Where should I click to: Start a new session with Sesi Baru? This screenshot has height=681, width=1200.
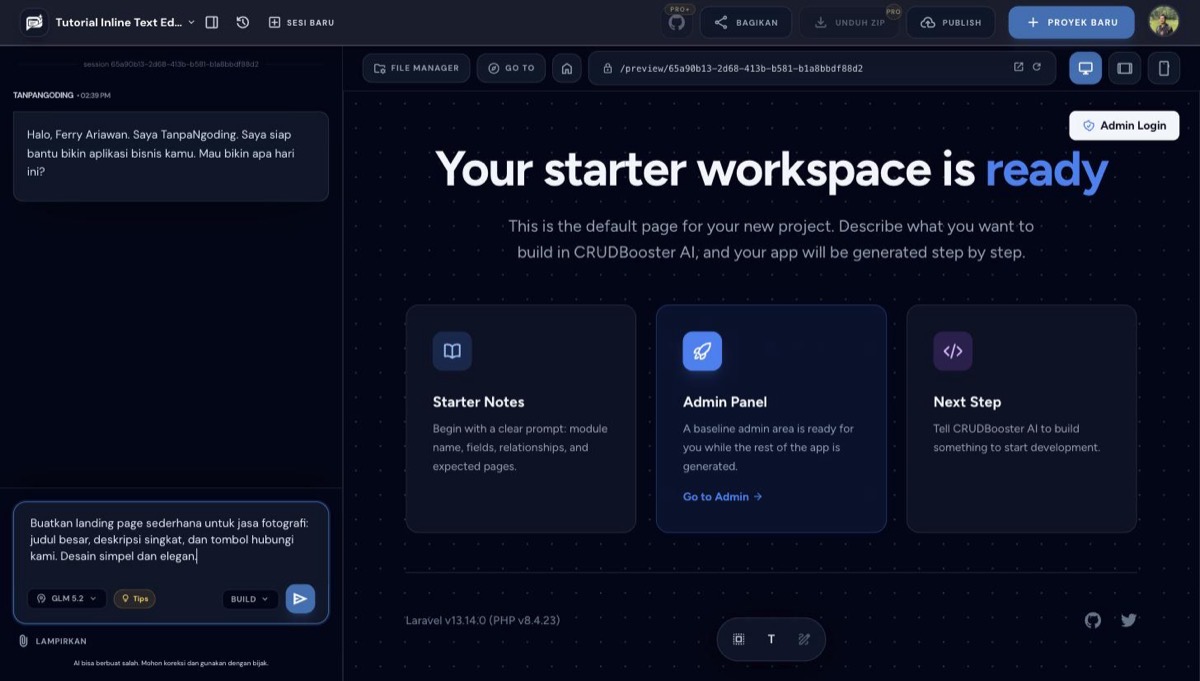[x=301, y=22]
